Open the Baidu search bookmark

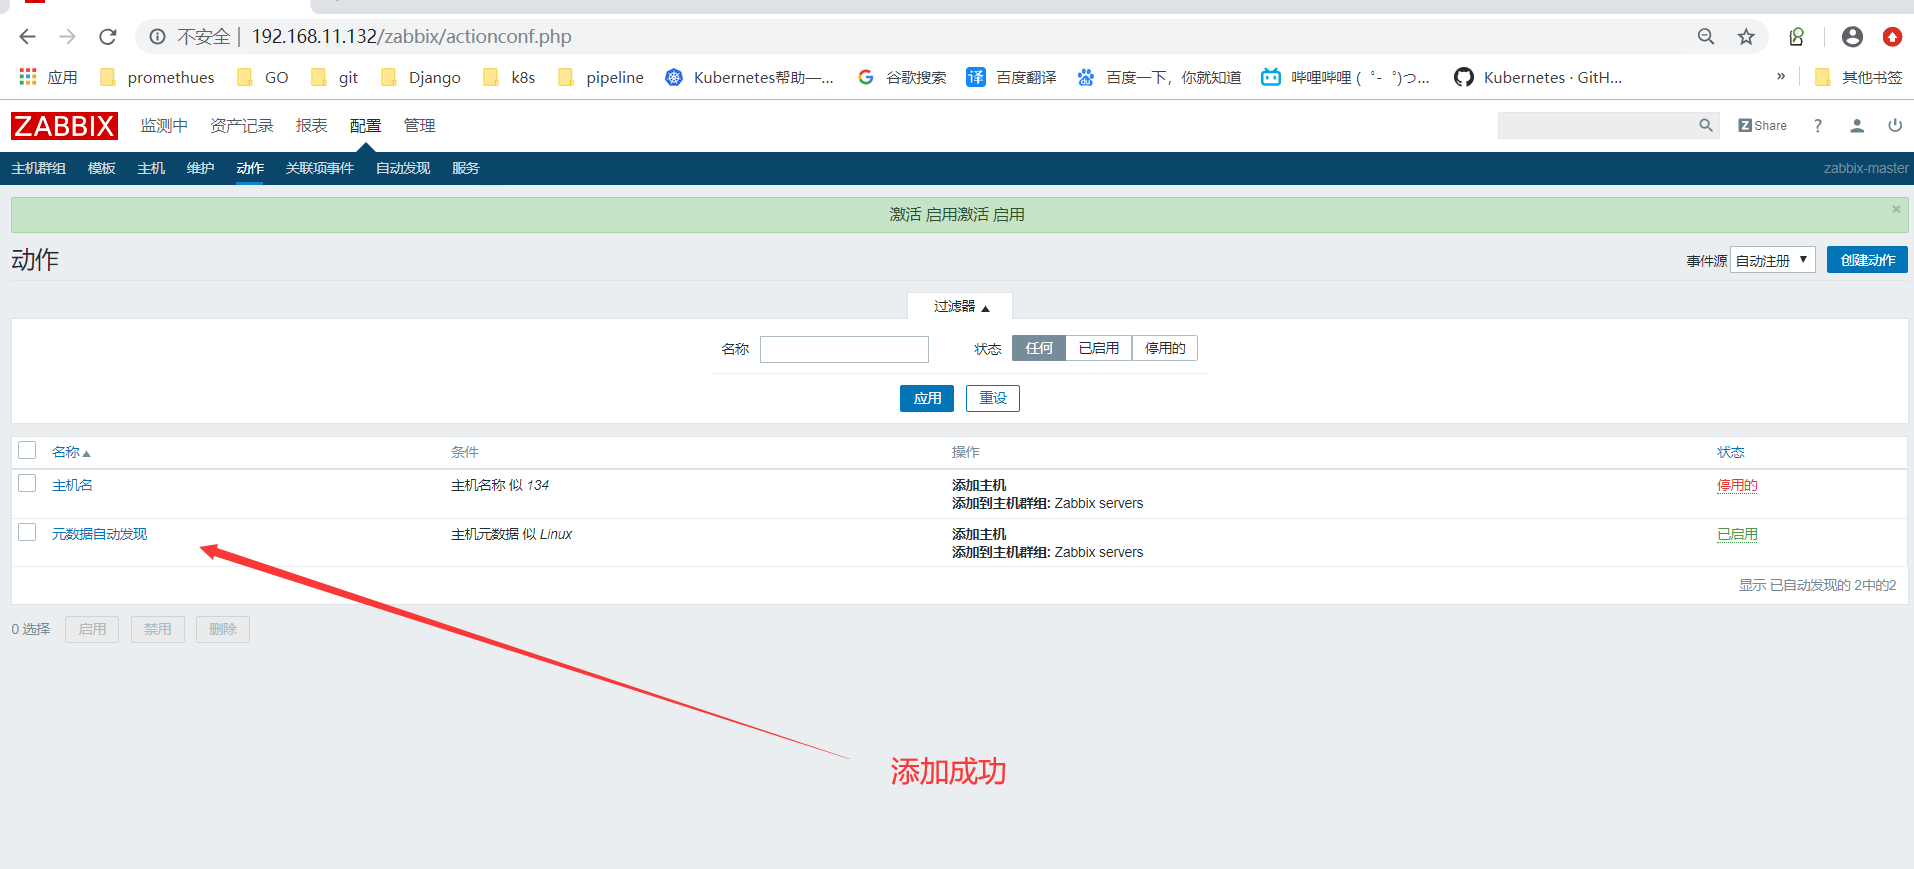(x=1159, y=77)
